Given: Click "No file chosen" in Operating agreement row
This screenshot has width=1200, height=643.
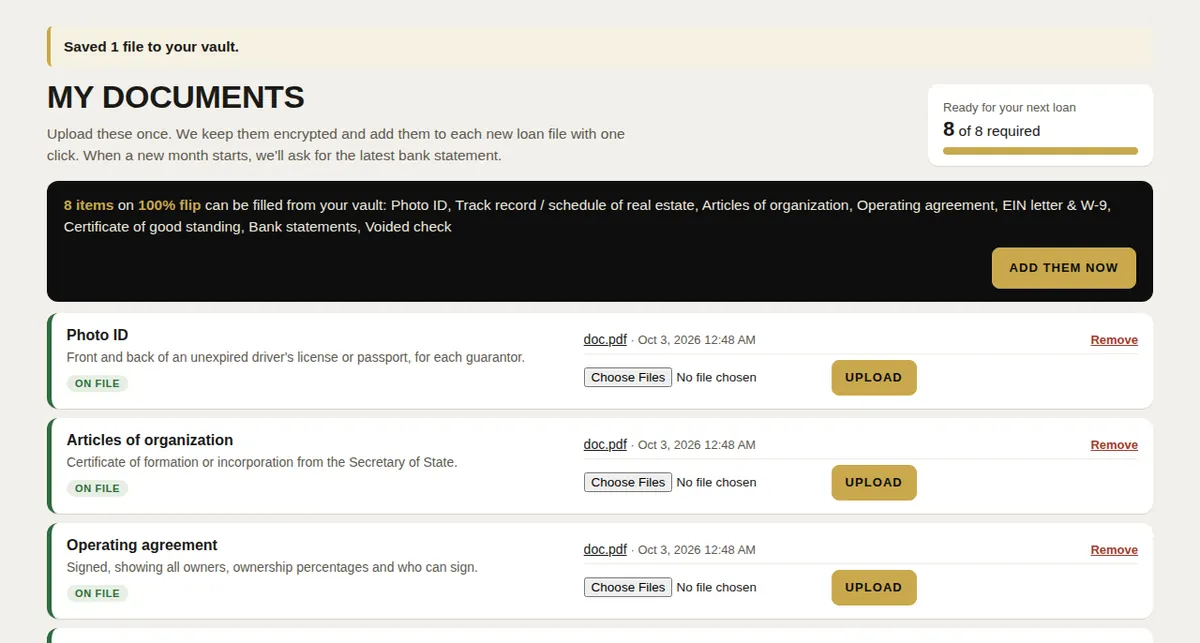Looking at the screenshot, I should [716, 588].
